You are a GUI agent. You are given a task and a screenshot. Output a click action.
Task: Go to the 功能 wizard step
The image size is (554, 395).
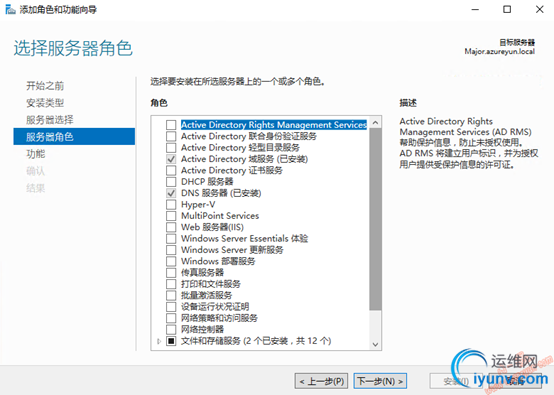click(x=36, y=154)
